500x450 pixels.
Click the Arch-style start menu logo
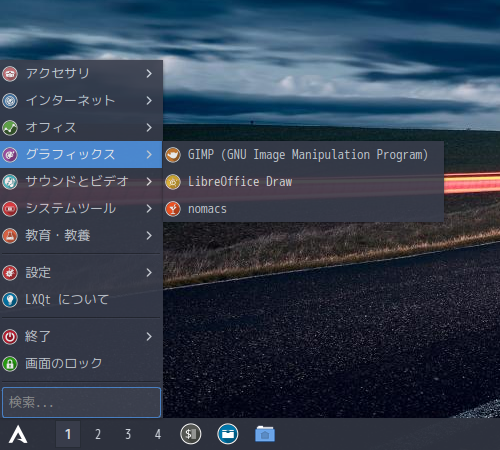[18, 434]
